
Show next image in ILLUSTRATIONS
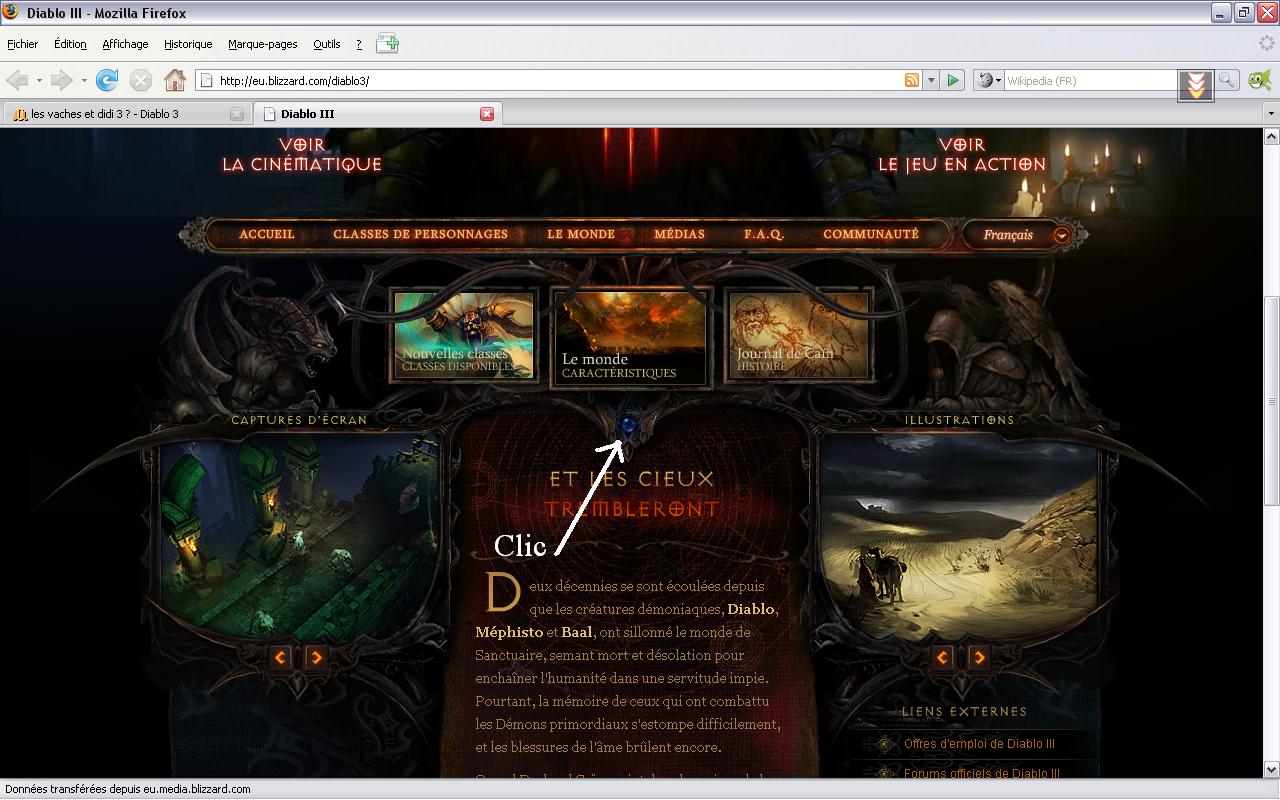click(979, 657)
